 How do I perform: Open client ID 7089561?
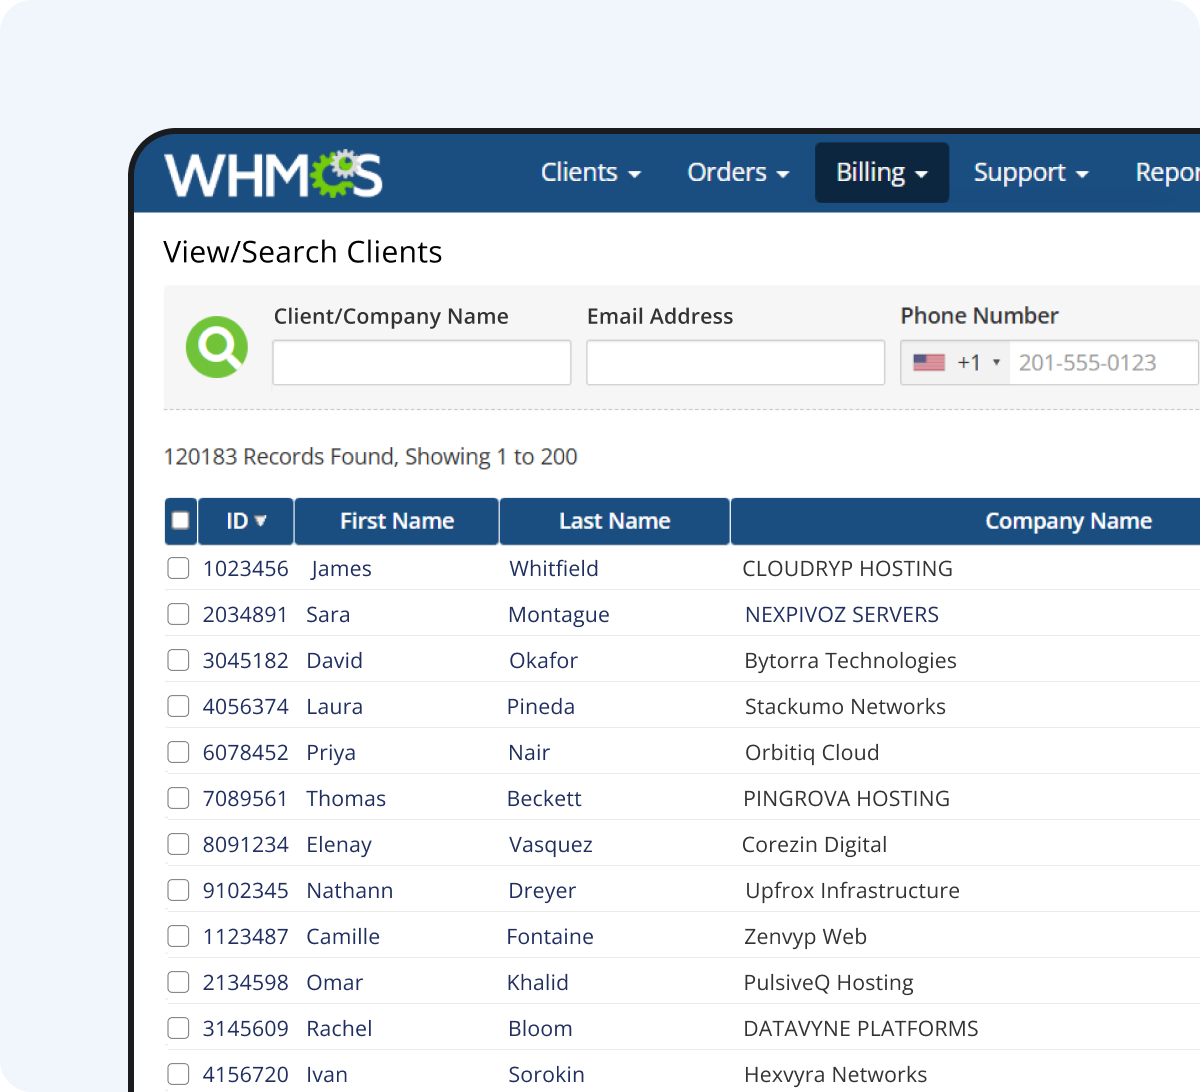(x=245, y=798)
